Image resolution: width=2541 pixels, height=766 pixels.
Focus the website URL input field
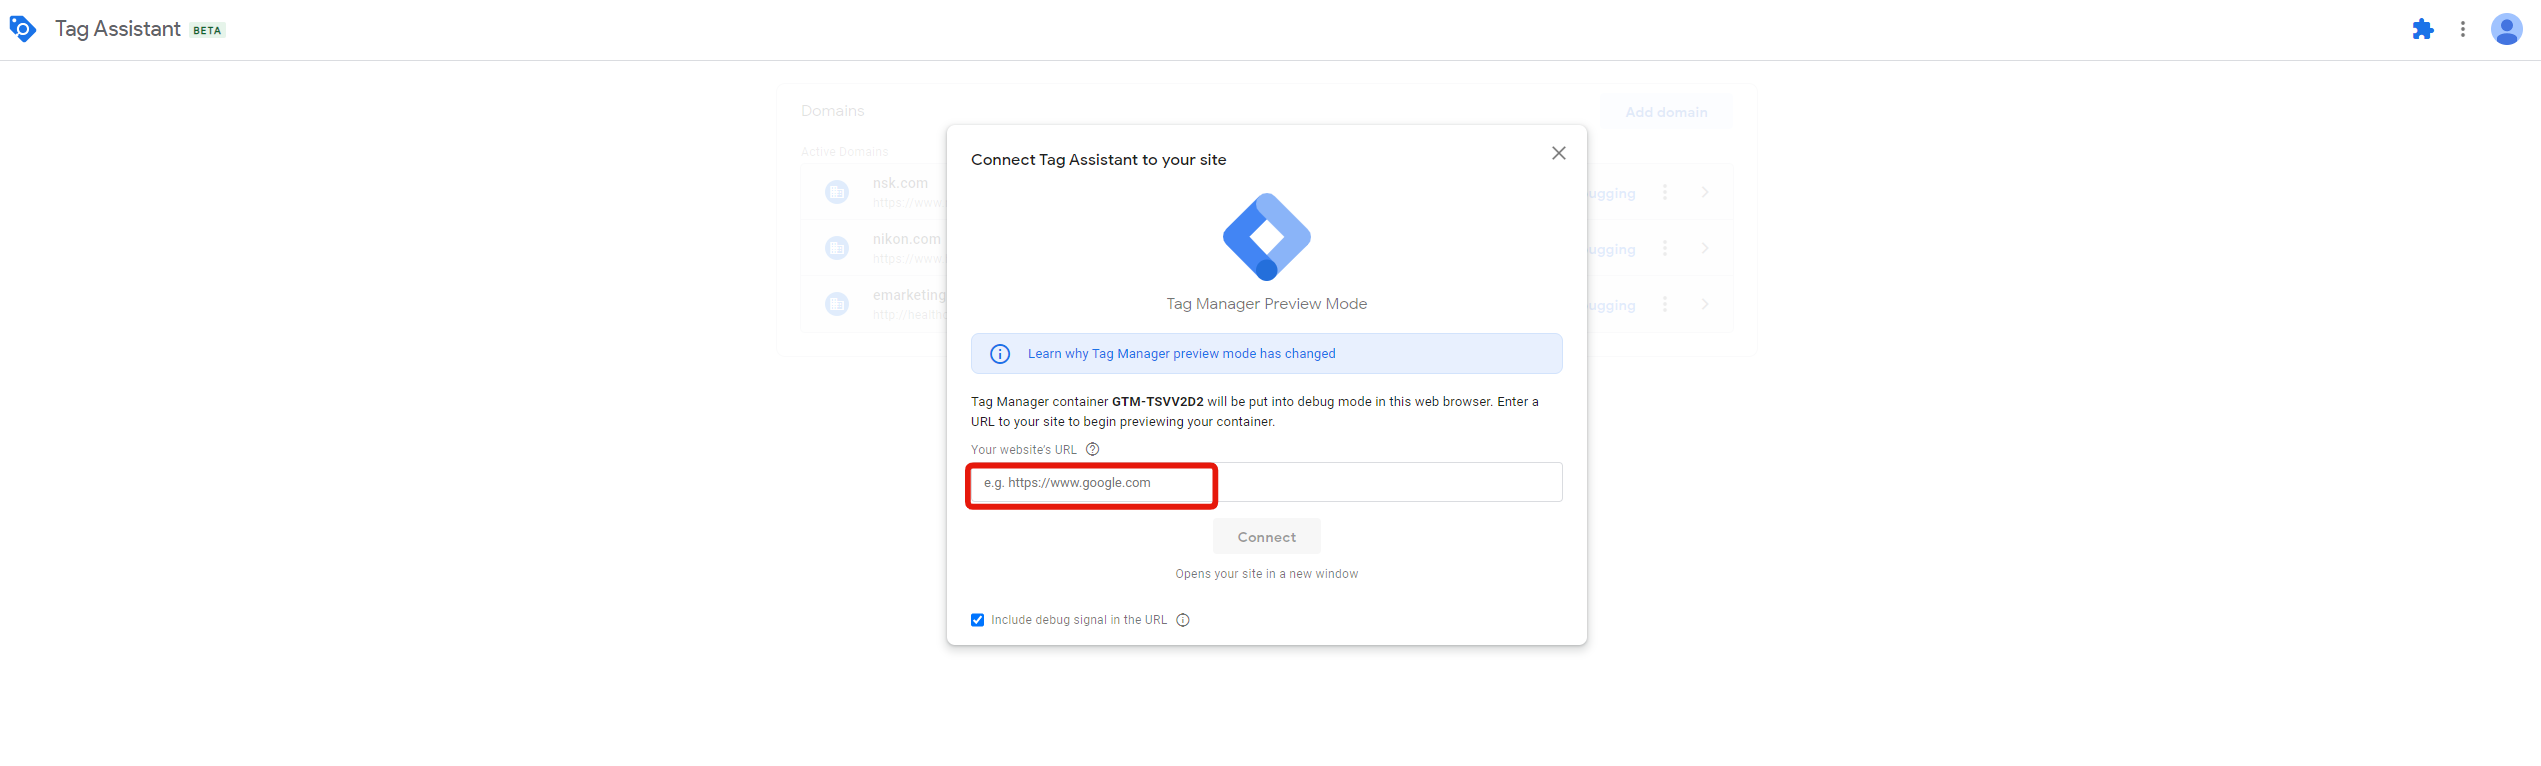point(1266,482)
